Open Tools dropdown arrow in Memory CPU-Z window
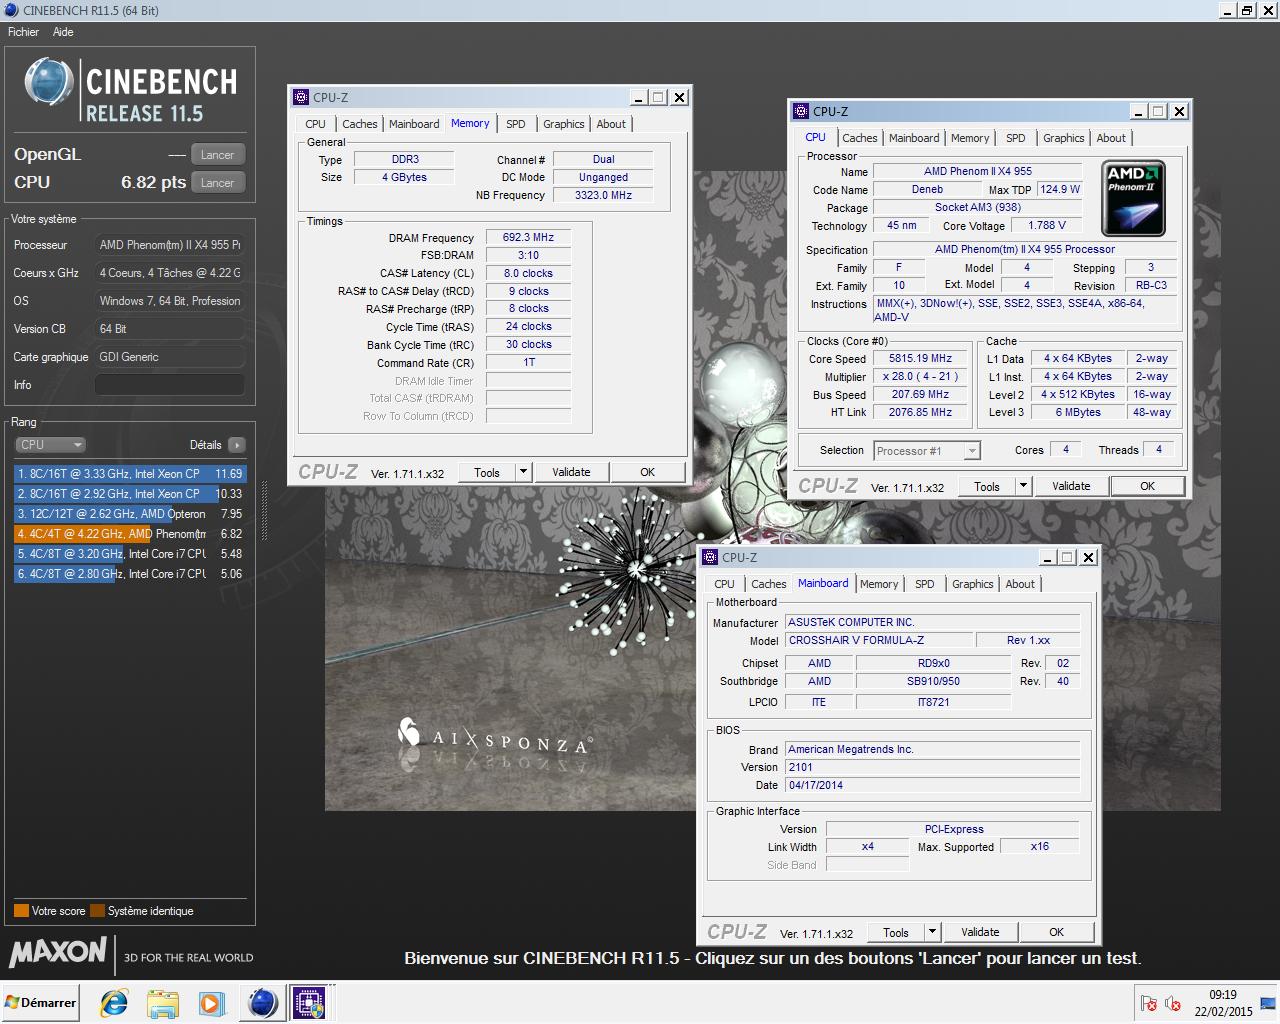 (523, 472)
